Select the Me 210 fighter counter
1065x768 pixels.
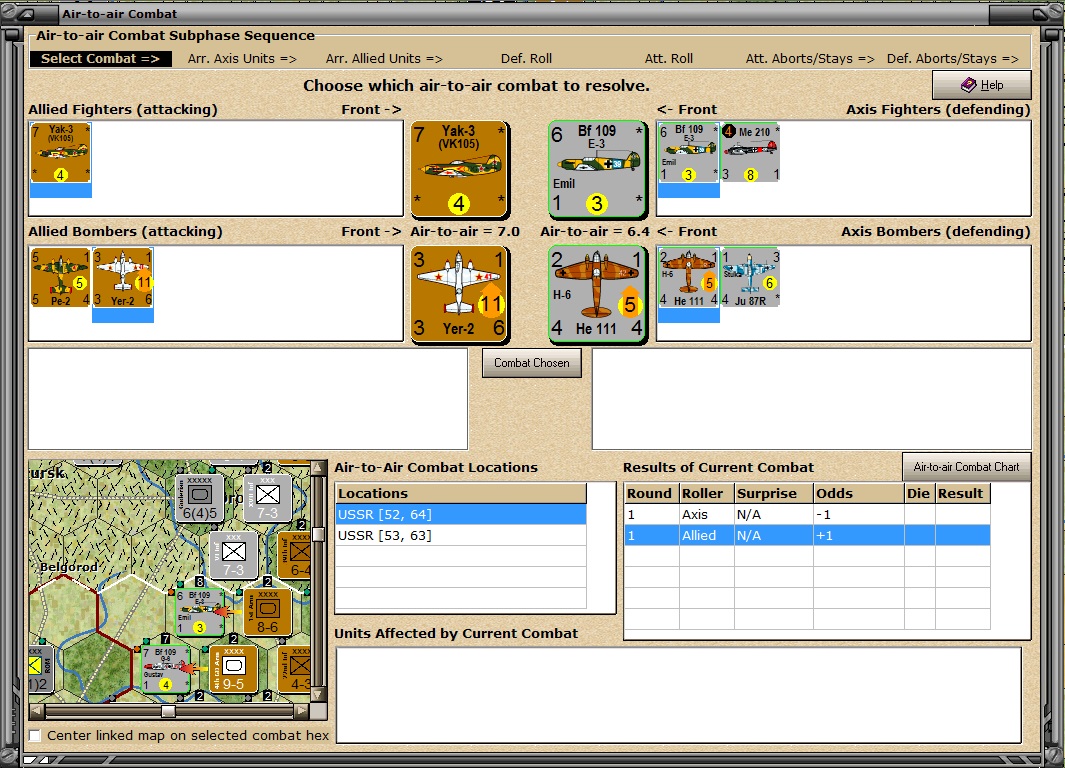(x=750, y=153)
